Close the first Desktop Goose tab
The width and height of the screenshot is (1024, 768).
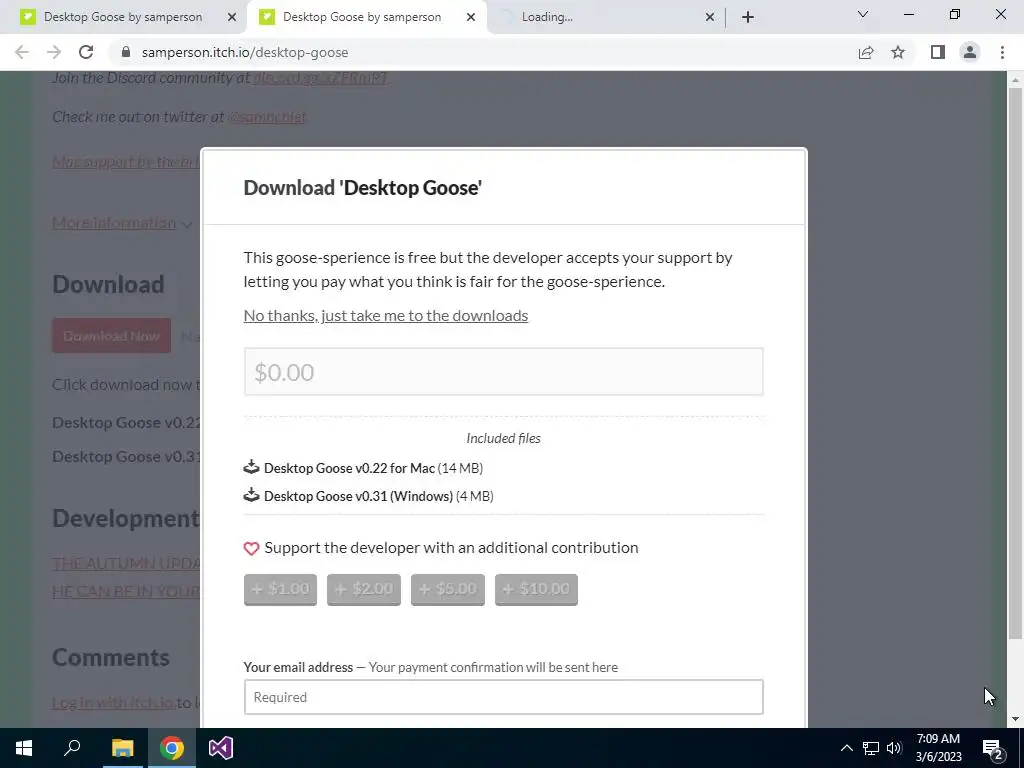231,17
